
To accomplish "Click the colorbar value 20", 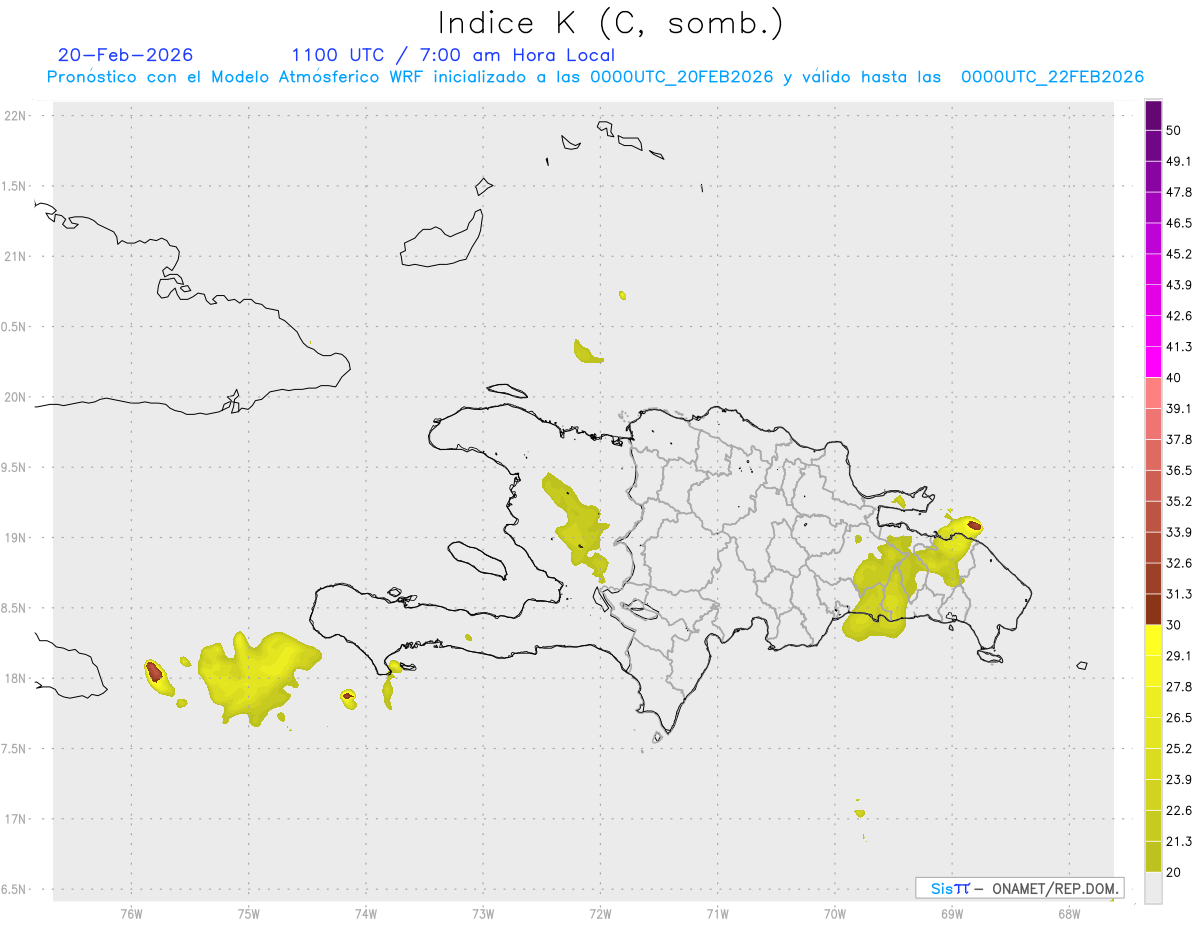I will pyautogui.click(x=1174, y=872).
